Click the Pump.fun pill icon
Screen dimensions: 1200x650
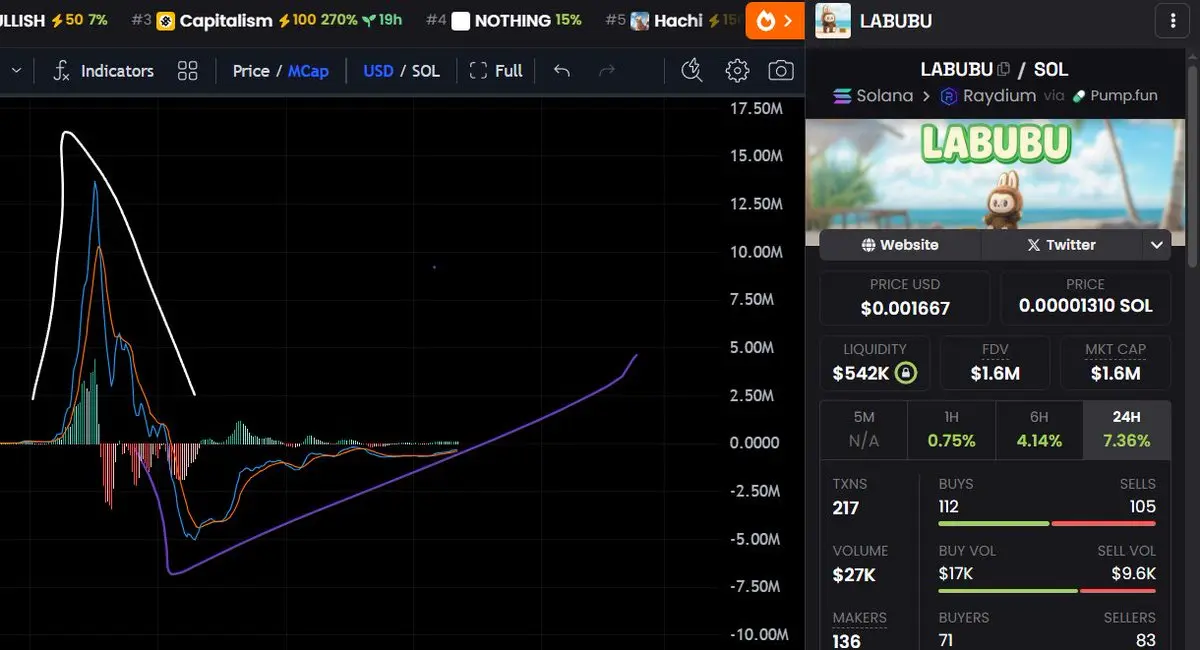coord(1080,96)
